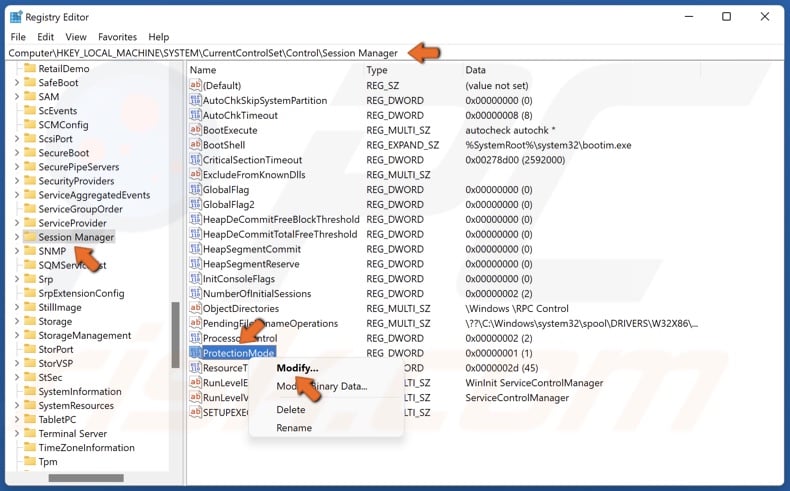Choose Delete from the context menu
Image resolution: width=790 pixels, height=491 pixels.
(291, 410)
